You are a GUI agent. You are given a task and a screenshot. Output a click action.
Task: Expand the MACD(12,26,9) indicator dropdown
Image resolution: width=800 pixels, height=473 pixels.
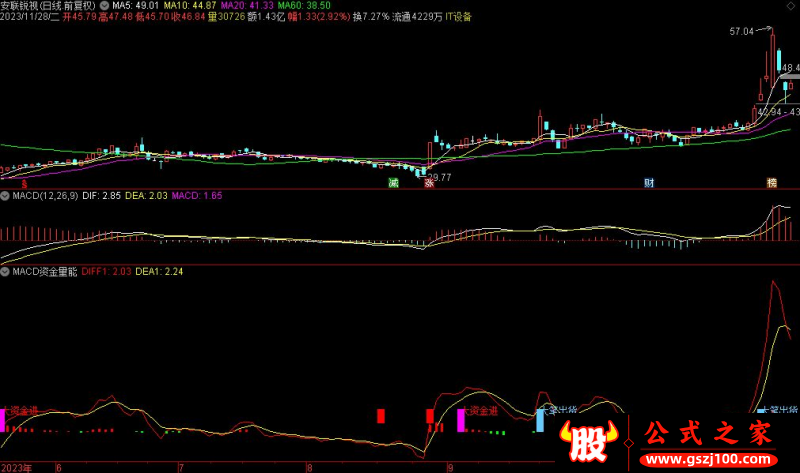coord(5,196)
